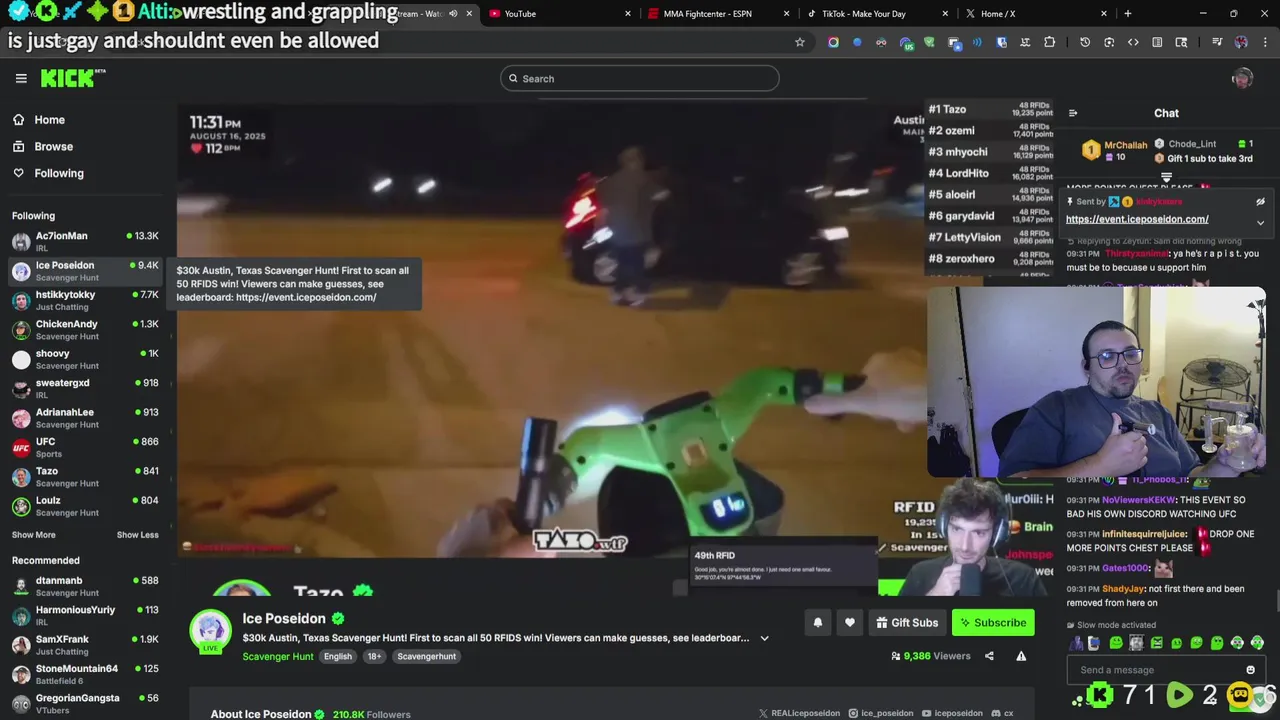The image size is (1280, 720).
Task: Open GregorianGangsta in Recommended list
Action: (x=85, y=703)
